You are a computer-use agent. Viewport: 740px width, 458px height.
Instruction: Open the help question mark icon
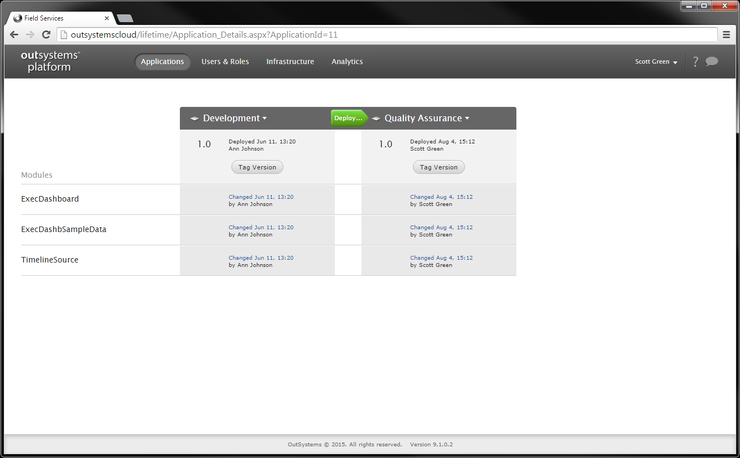point(695,61)
